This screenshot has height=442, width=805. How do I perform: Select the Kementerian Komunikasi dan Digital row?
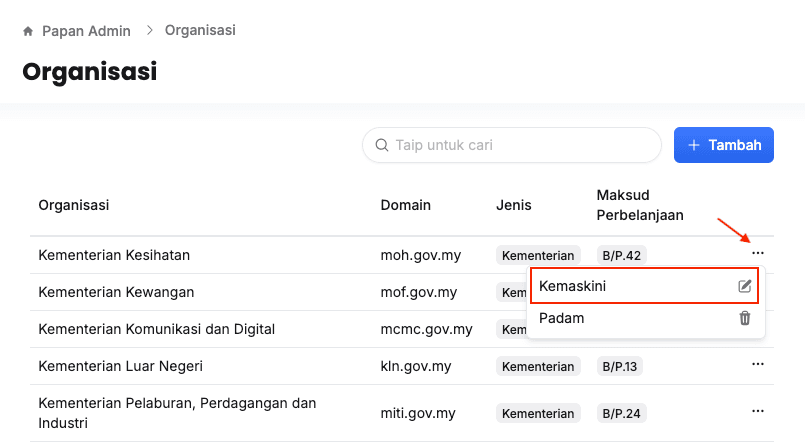tap(156, 329)
